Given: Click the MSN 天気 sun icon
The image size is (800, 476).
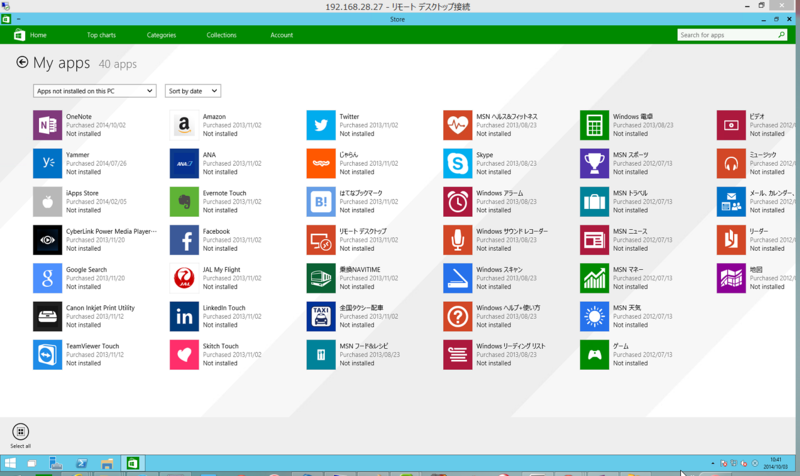Looking at the screenshot, I should point(594,316).
